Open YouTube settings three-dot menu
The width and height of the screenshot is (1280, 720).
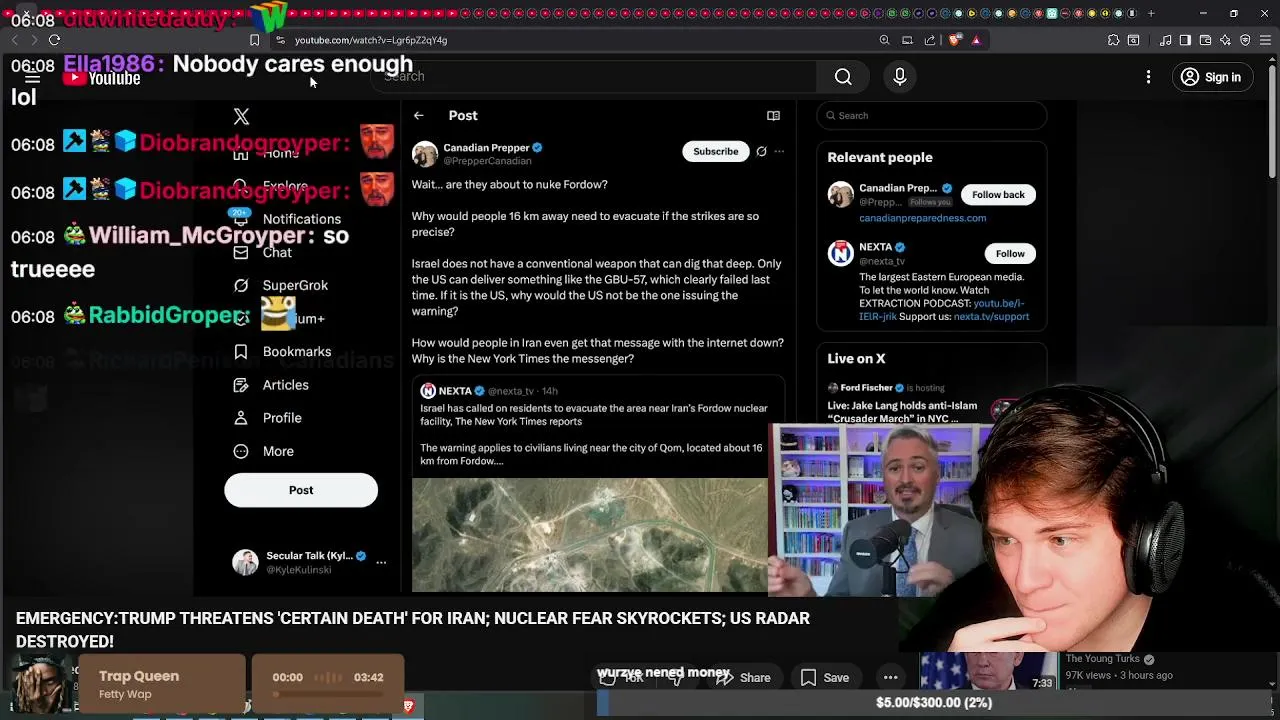click(x=1148, y=77)
